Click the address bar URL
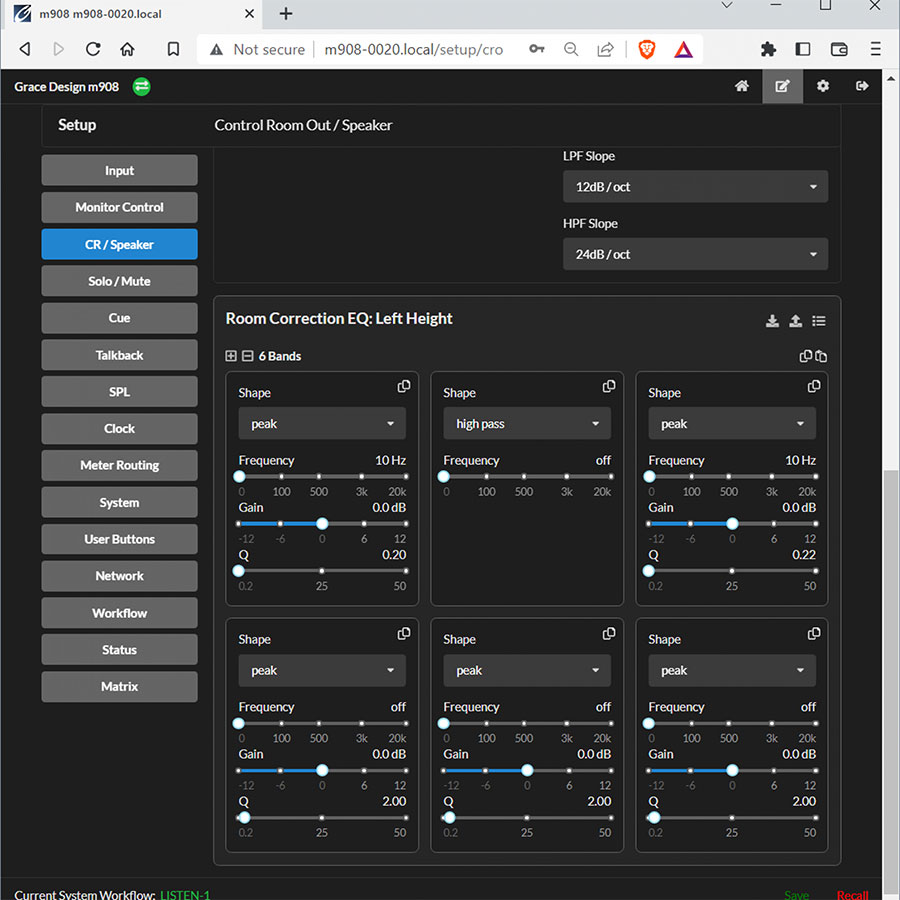The width and height of the screenshot is (900, 900). (413, 49)
